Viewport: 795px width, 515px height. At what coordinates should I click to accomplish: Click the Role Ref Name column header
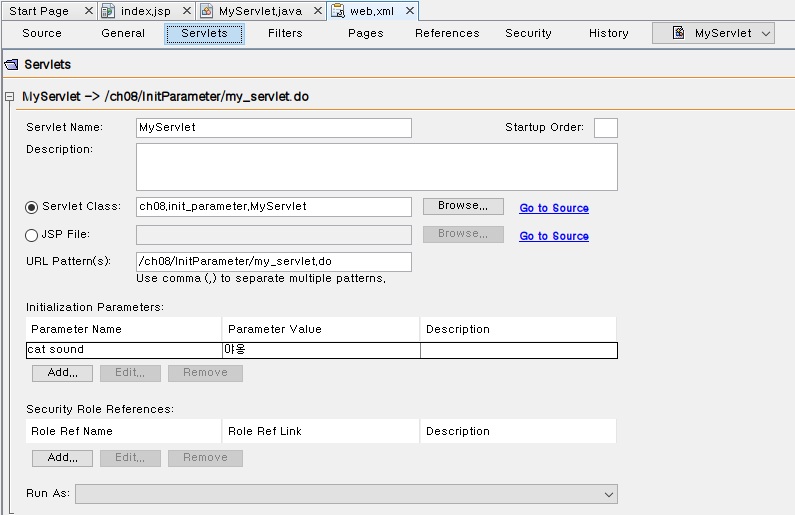[x=124, y=431]
